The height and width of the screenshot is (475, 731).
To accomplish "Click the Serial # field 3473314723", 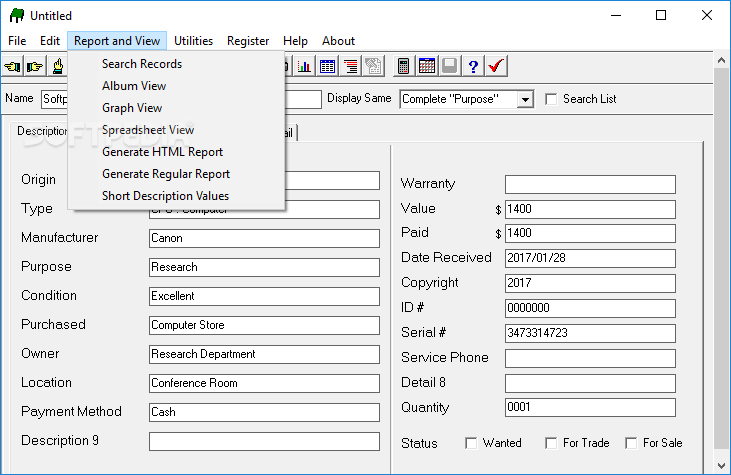I will click(x=590, y=333).
